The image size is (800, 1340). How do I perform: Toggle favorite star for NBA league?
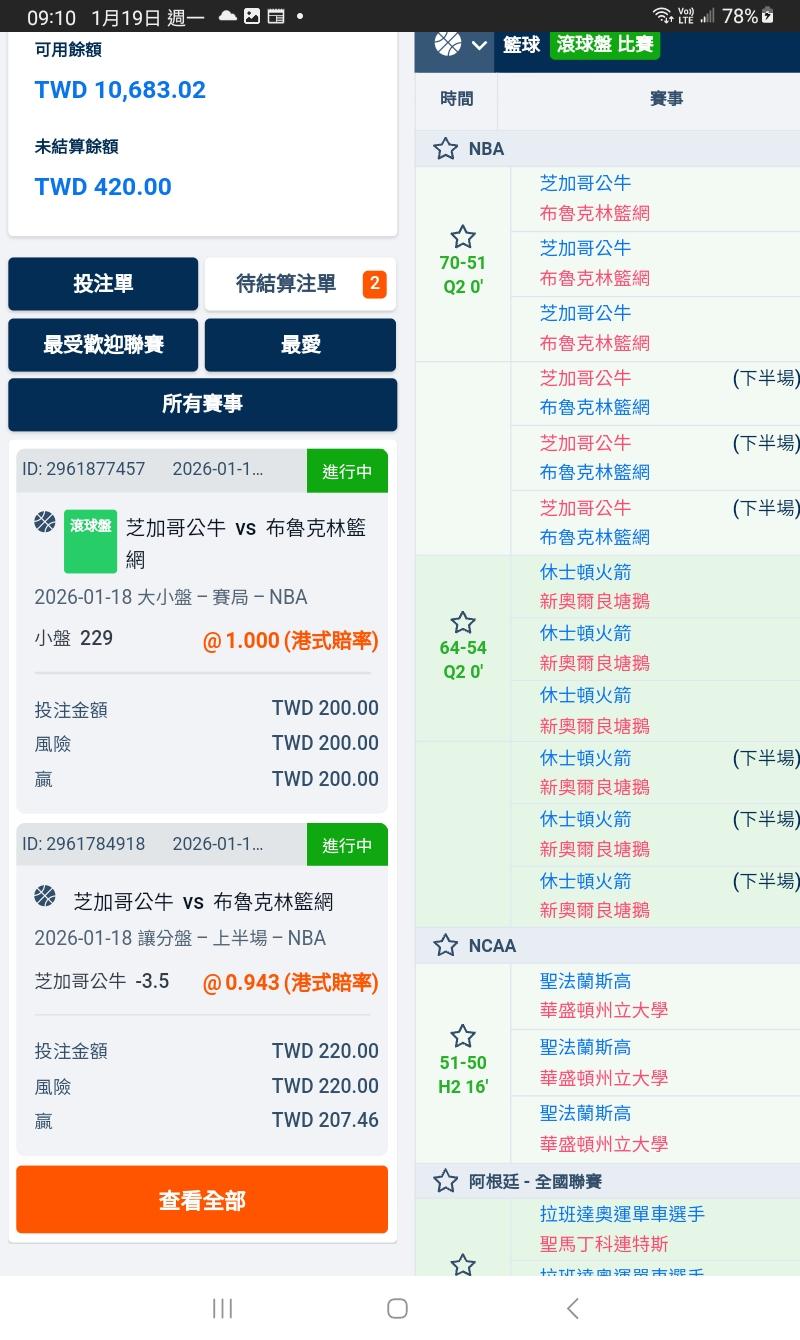(x=445, y=149)
